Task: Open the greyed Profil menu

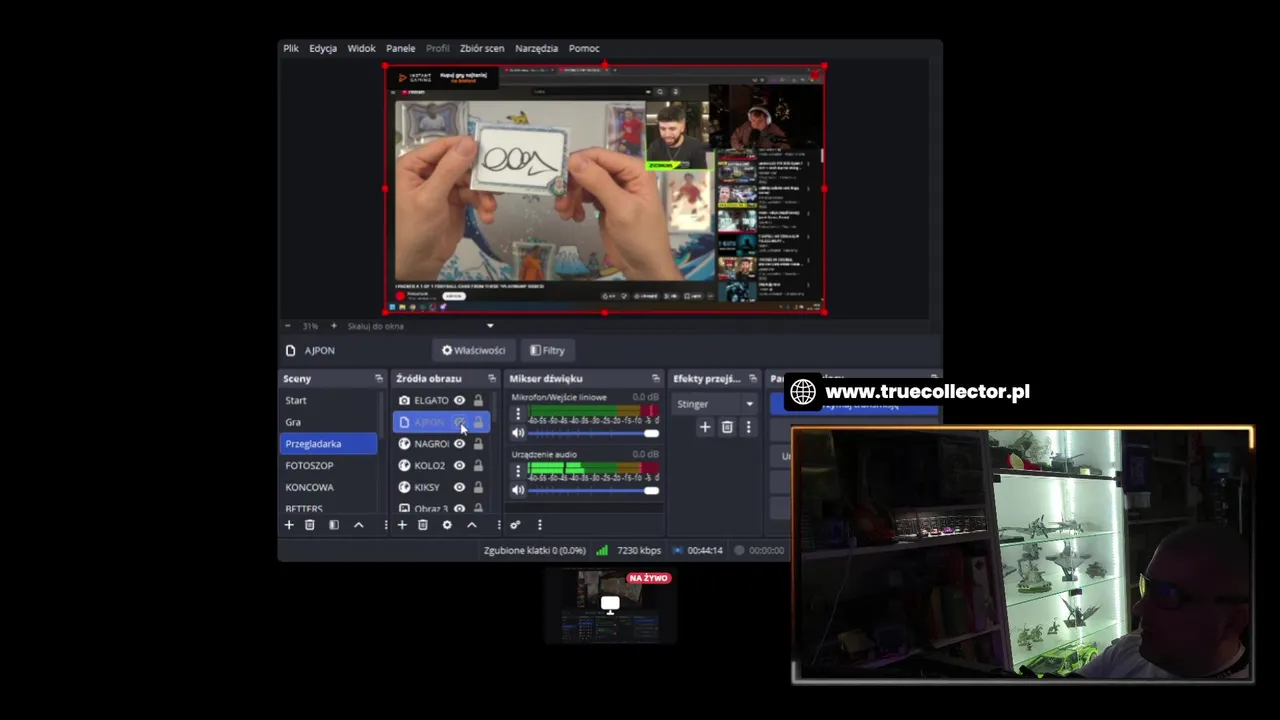Action: point(437,48)
